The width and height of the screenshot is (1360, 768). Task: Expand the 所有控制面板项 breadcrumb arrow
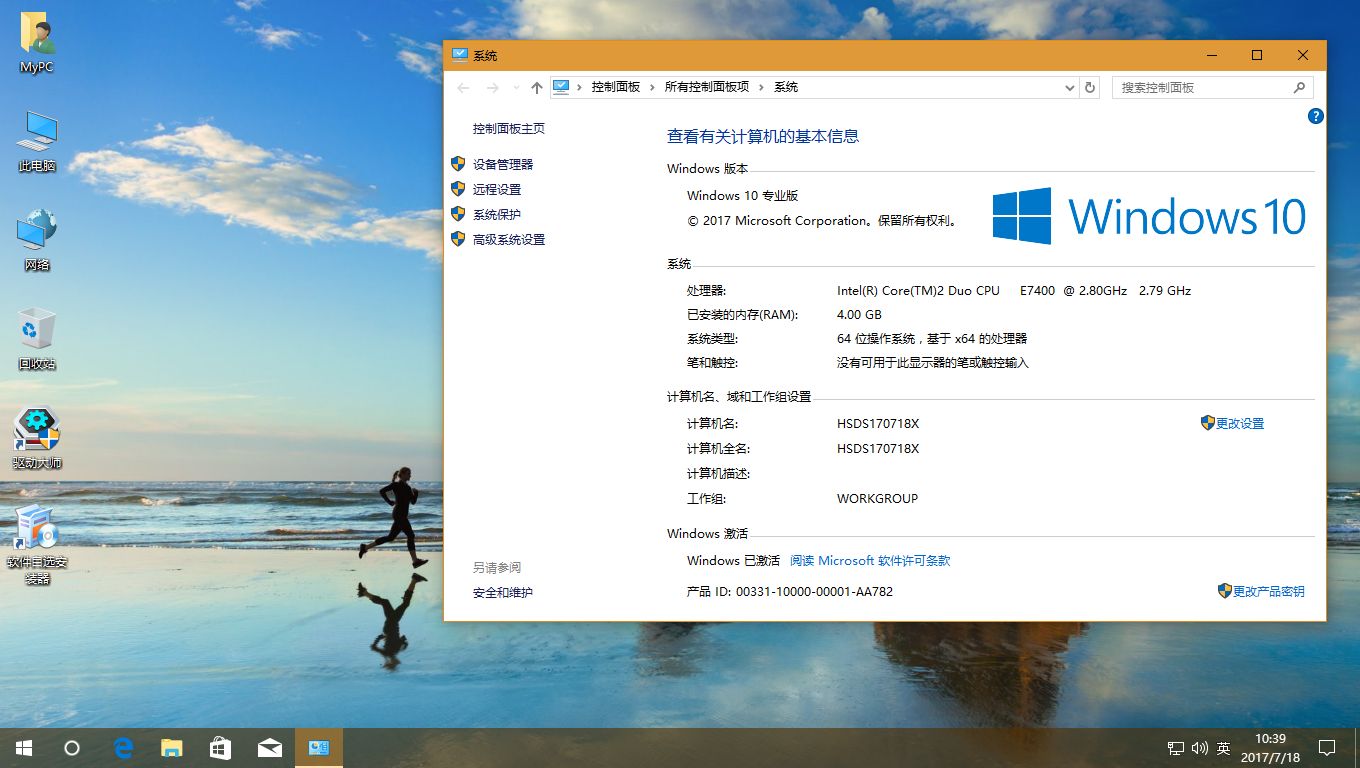[x=759, y=87]
